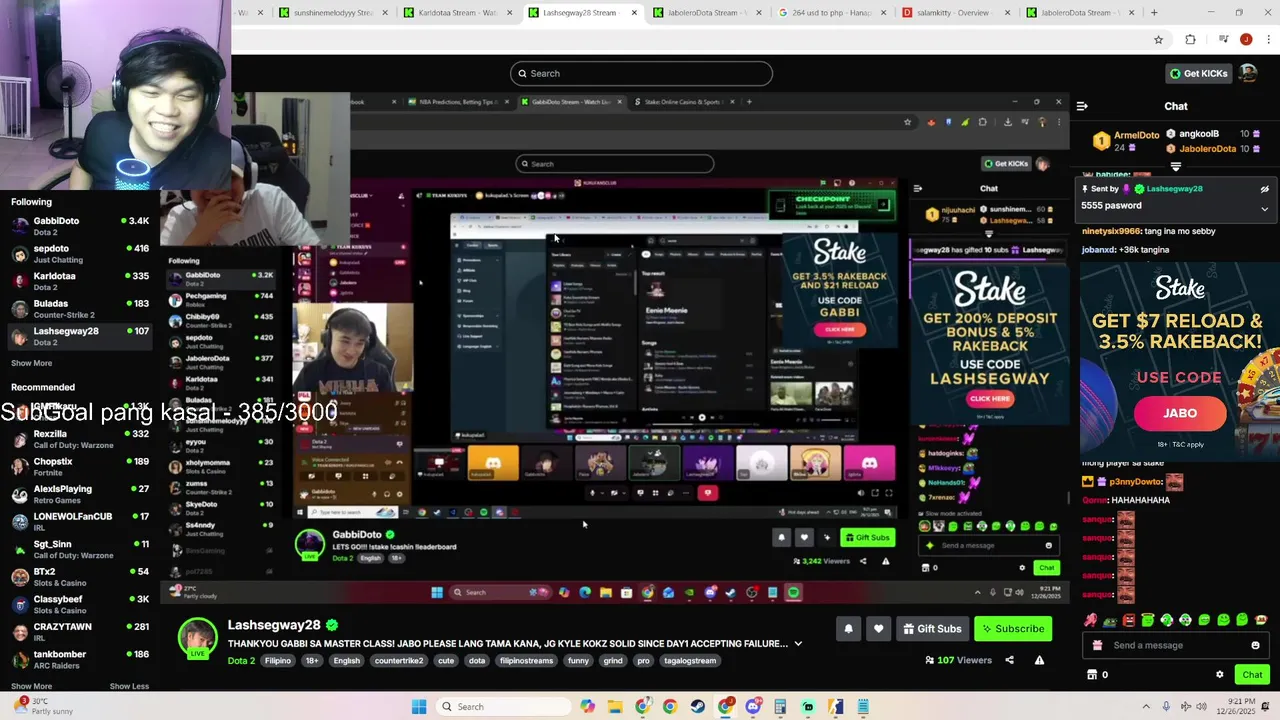This screenshot has height=720, width=1280.
Task: Click the green Subscribe button
Action: pyautogui.click(x=1013, y=629)
